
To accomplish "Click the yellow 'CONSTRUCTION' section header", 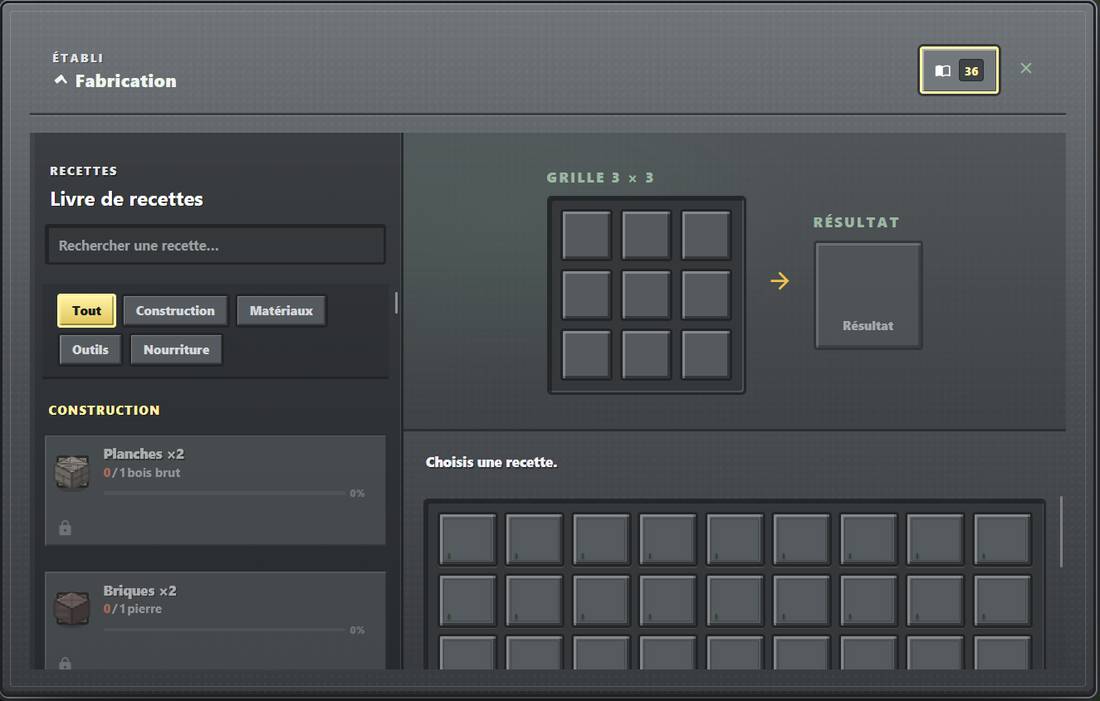I will pyautogui.click(x=104, y=410).
